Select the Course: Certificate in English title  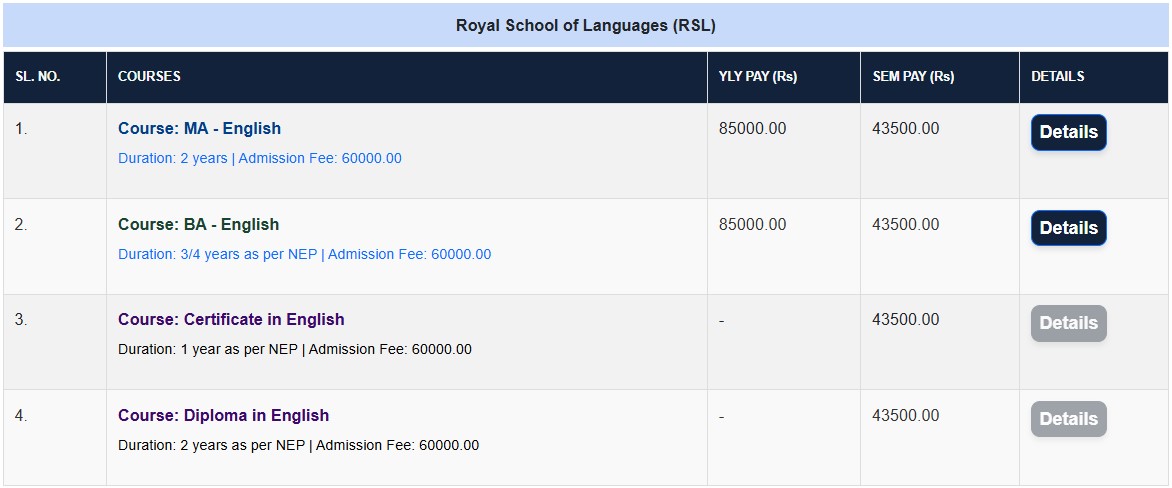(x=231, y=319)
